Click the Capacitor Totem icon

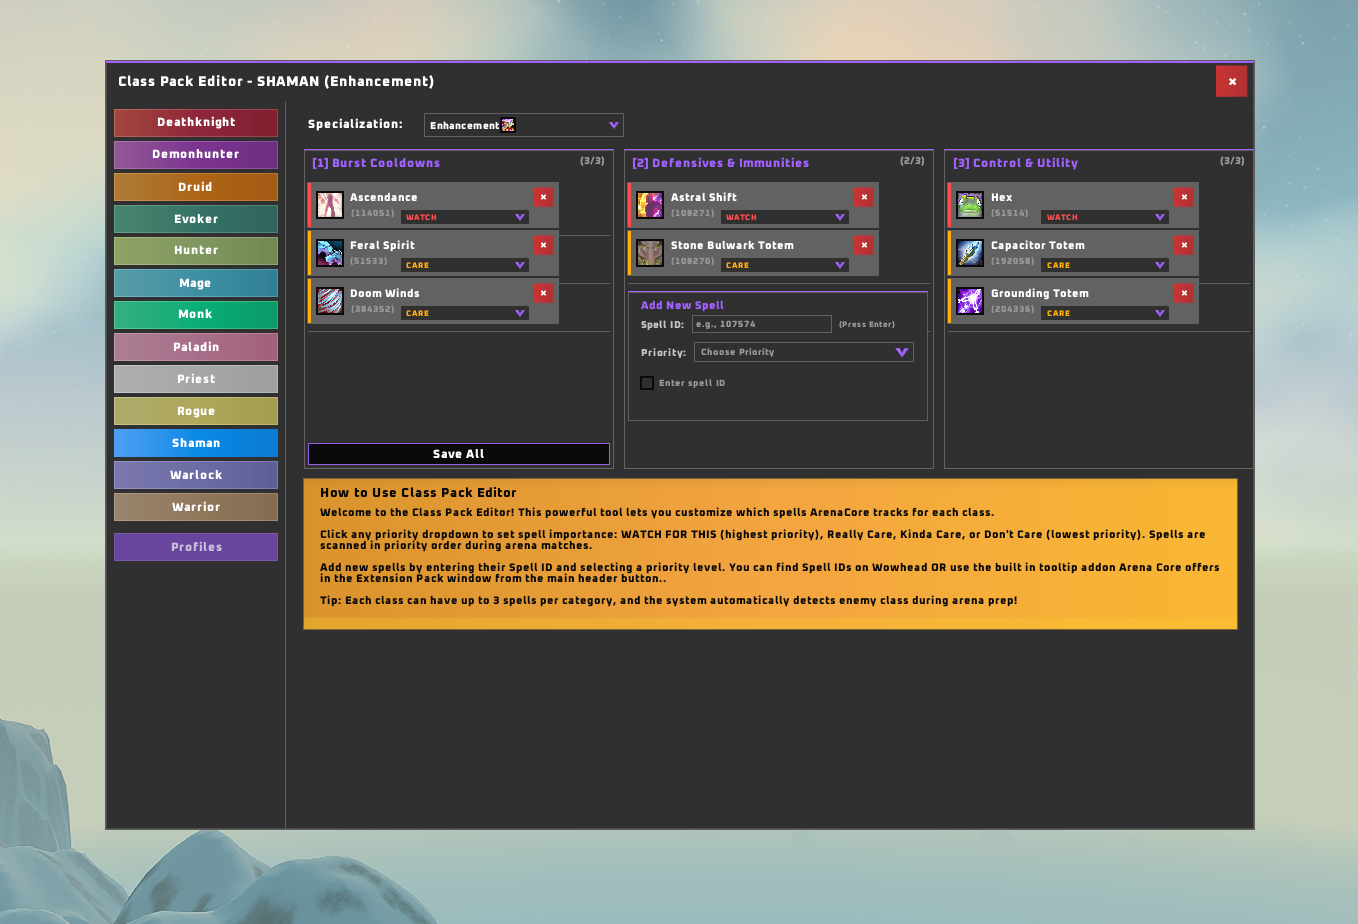969,251
